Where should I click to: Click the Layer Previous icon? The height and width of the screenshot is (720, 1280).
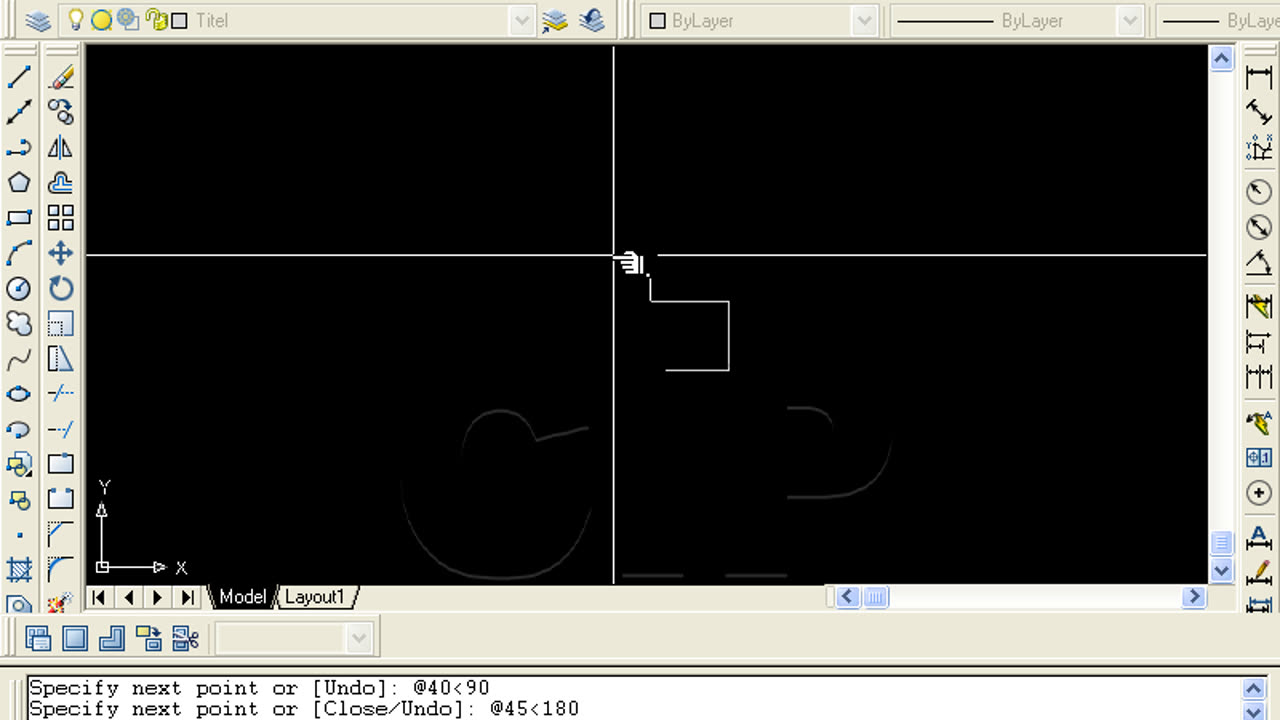point(591,20)
